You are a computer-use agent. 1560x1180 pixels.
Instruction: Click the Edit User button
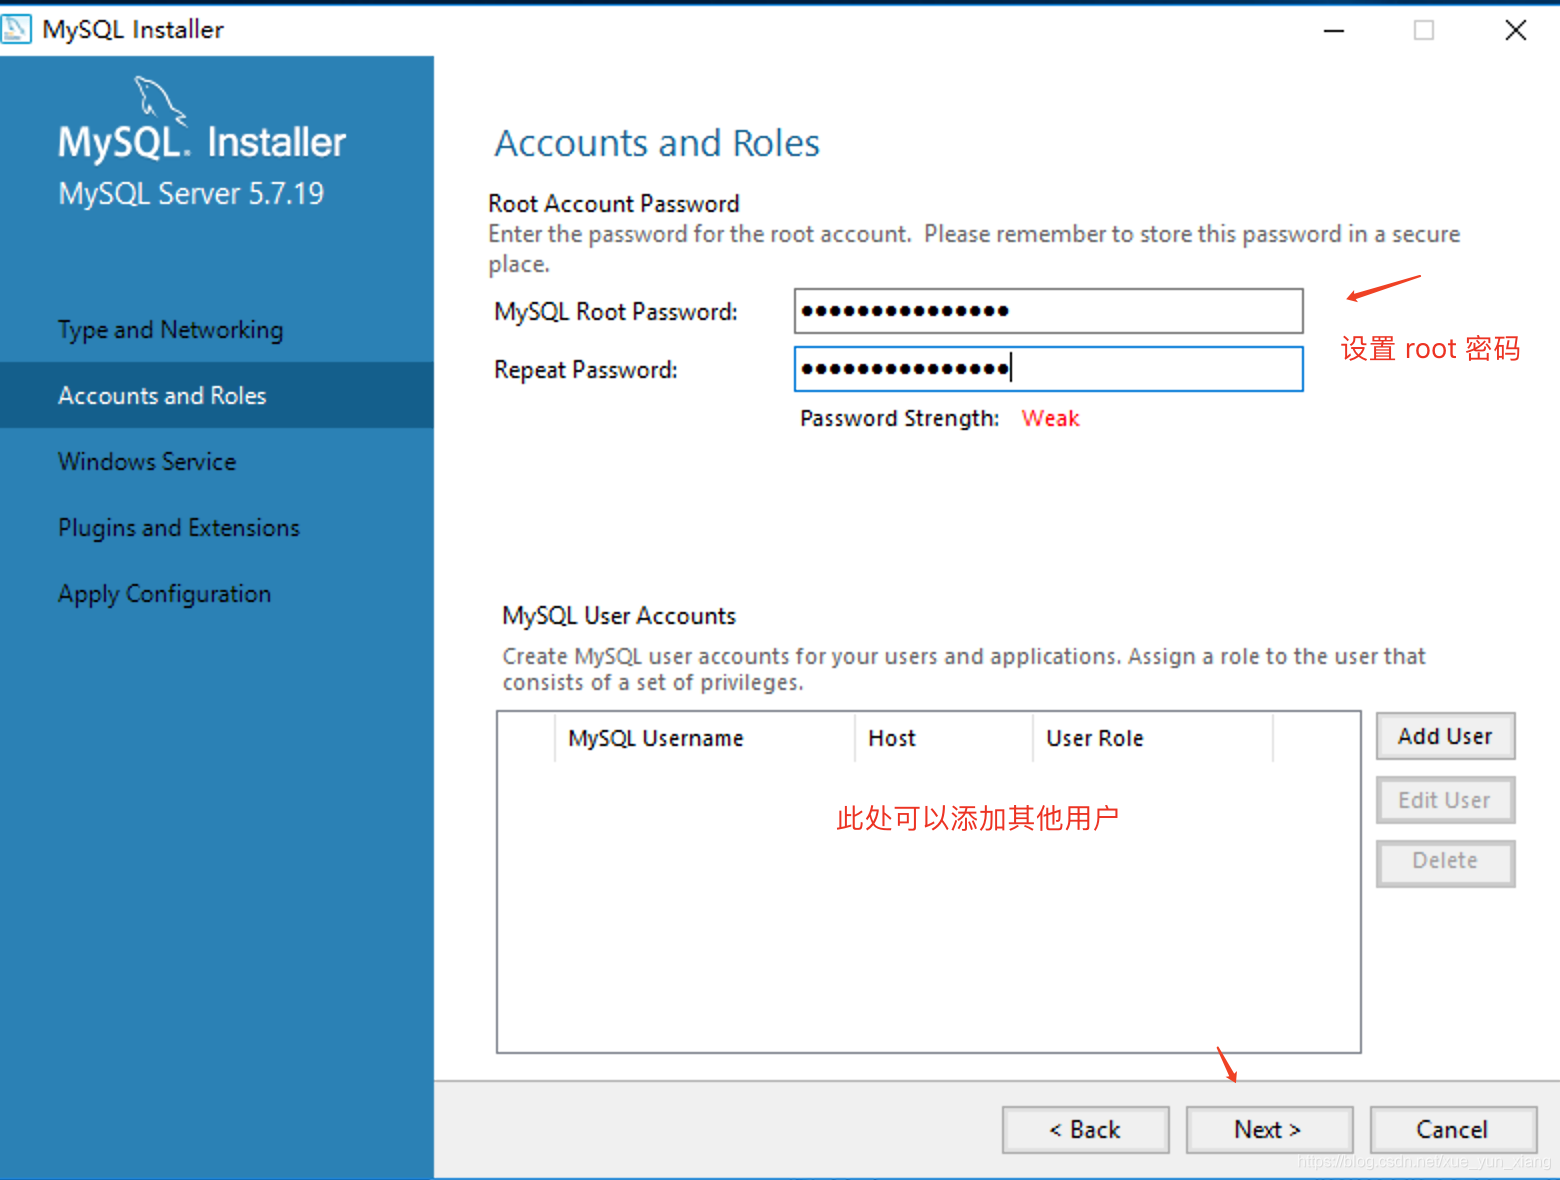[x=1445, y=800]
